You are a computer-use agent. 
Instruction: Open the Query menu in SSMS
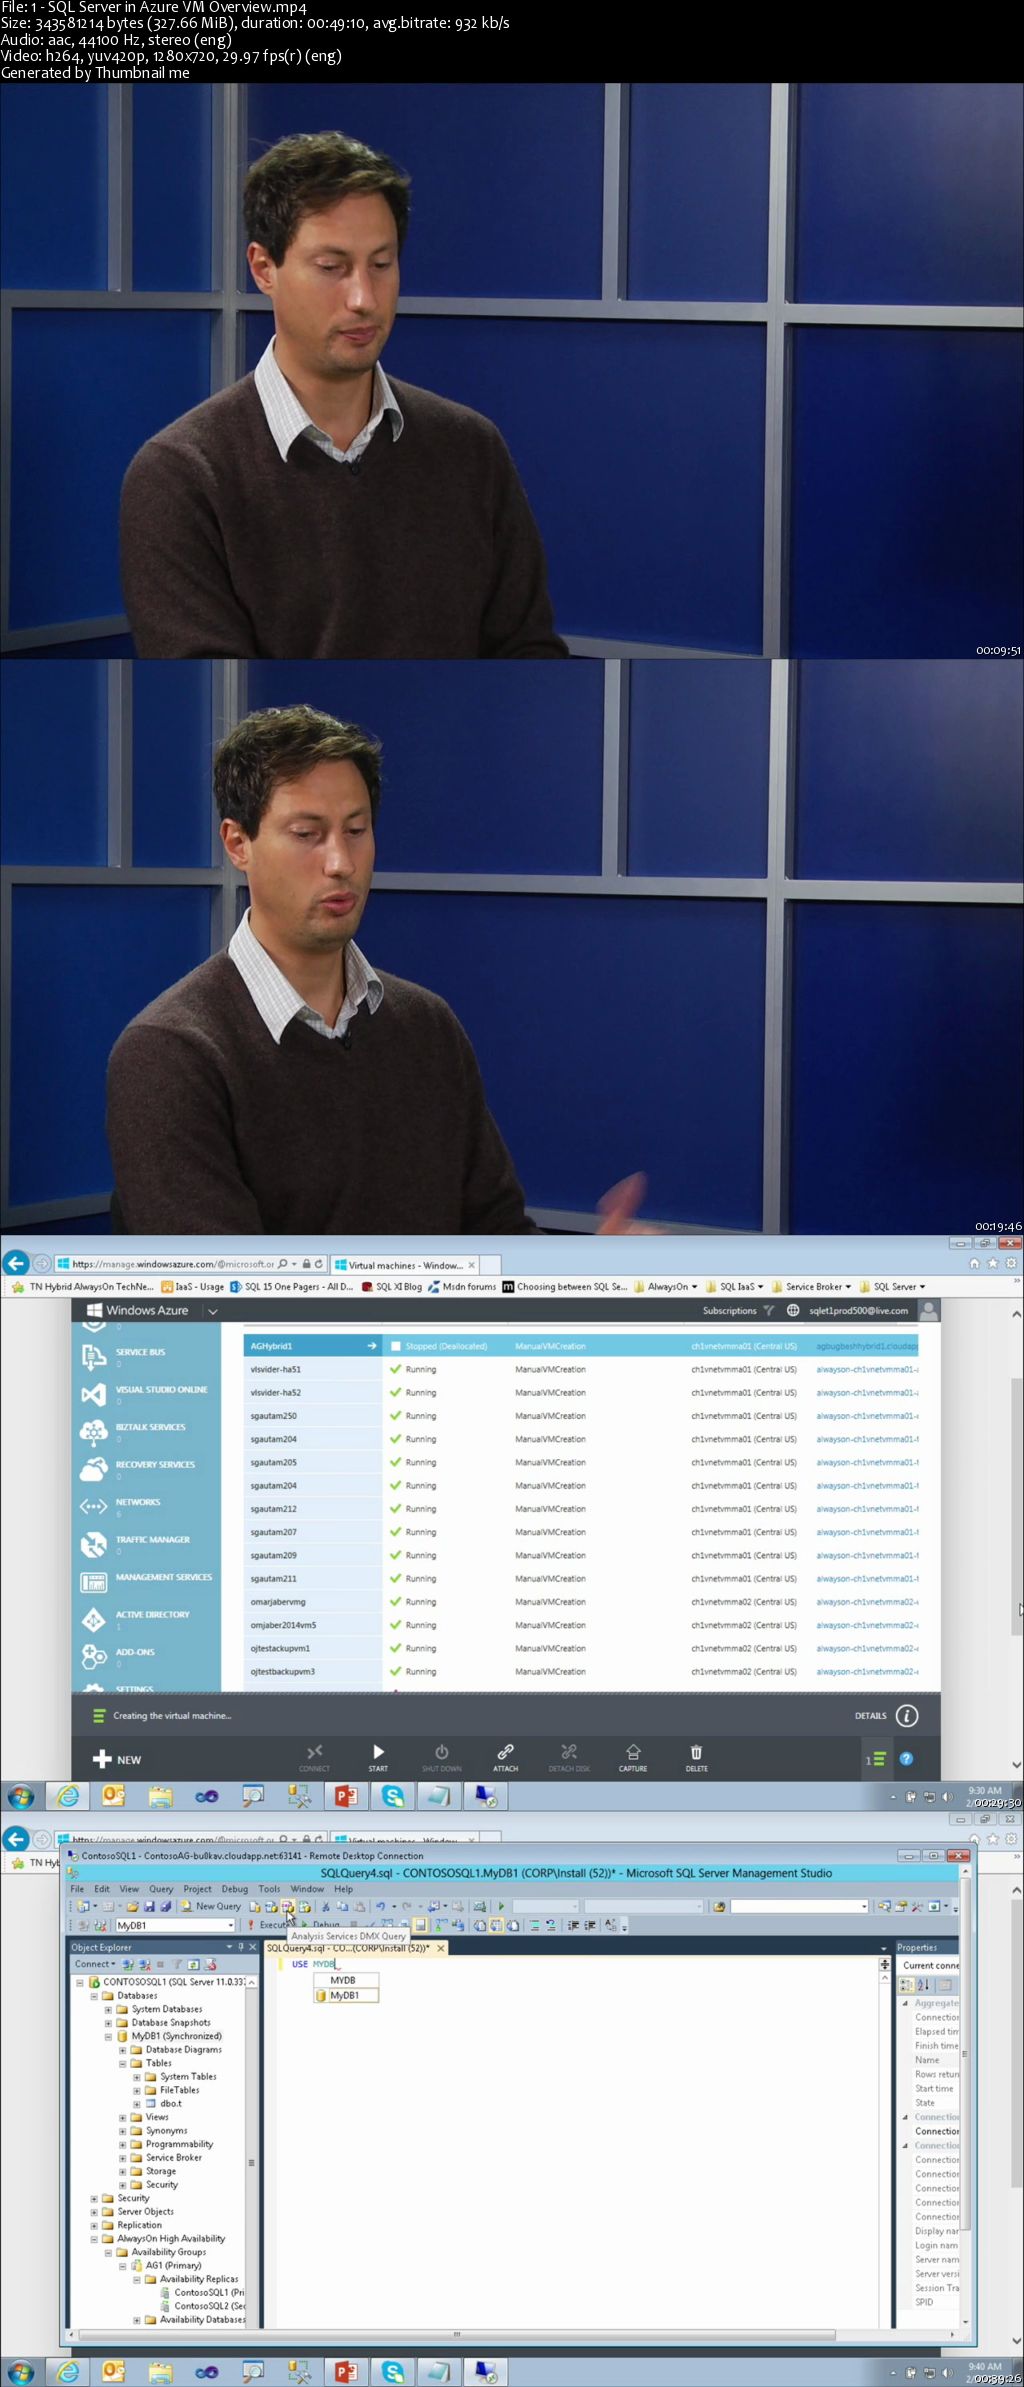[x=161, y=1889]
